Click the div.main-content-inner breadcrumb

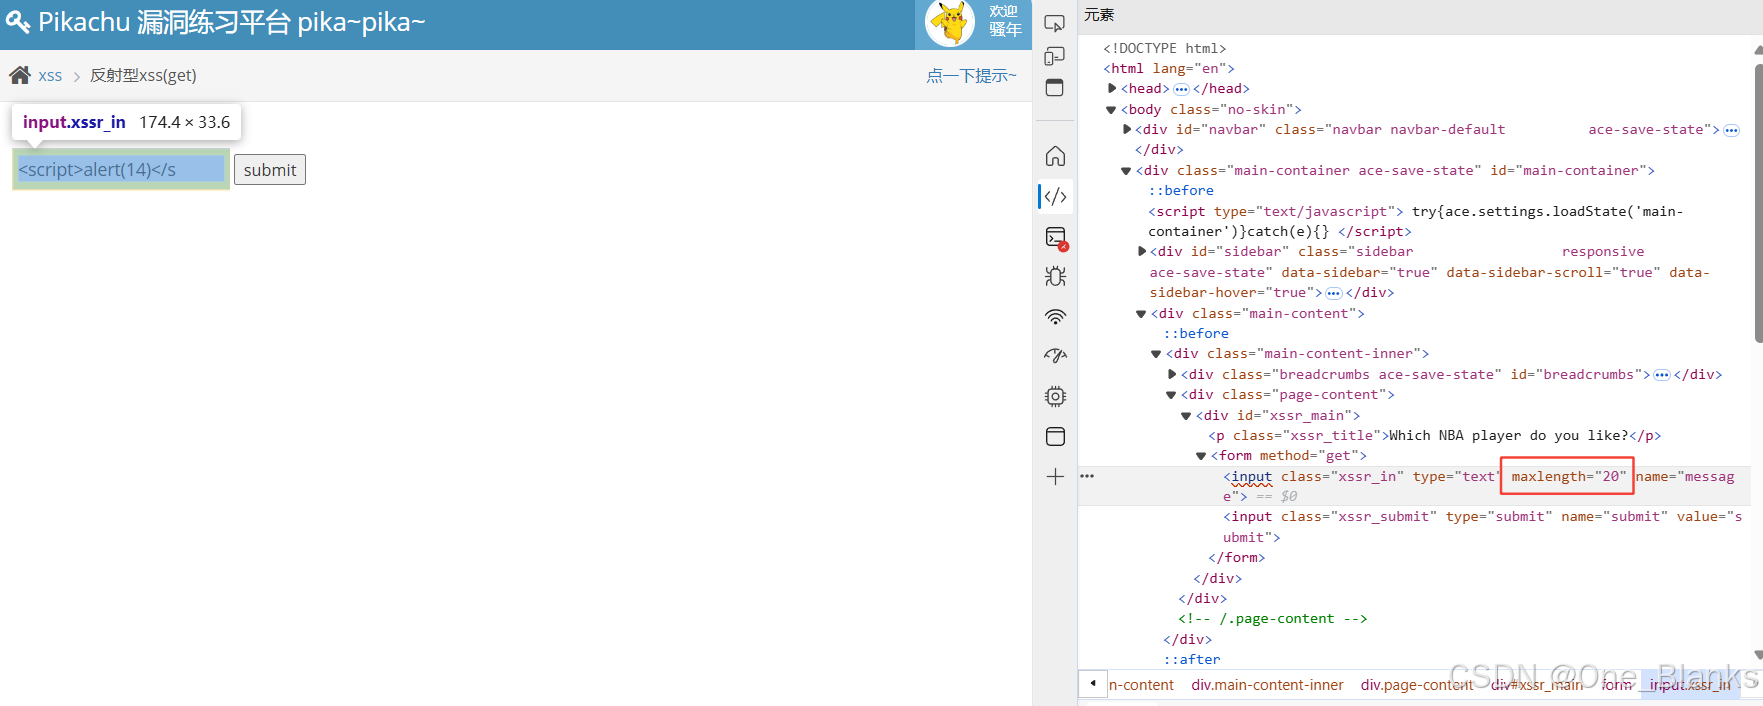point(1267,685)
